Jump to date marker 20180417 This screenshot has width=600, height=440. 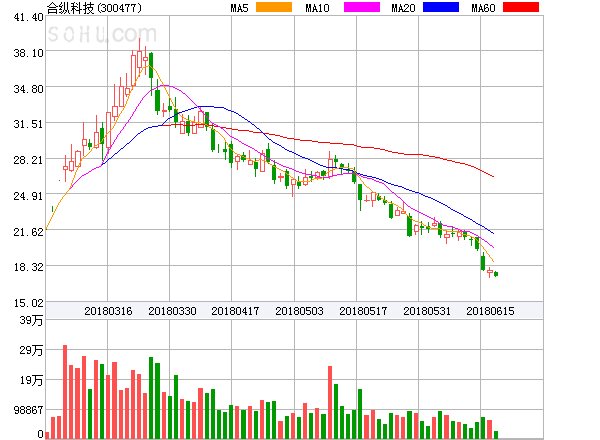point(236,311)
